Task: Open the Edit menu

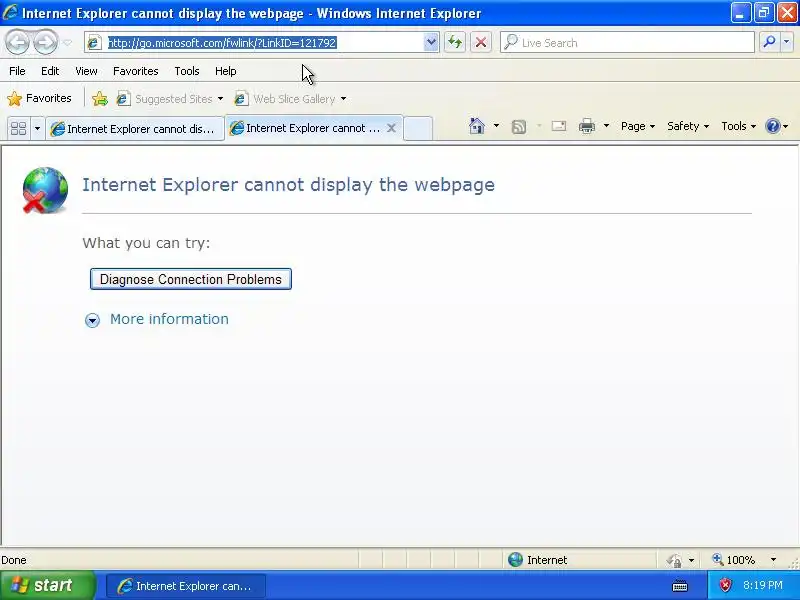Action: (x=50, y=71)
